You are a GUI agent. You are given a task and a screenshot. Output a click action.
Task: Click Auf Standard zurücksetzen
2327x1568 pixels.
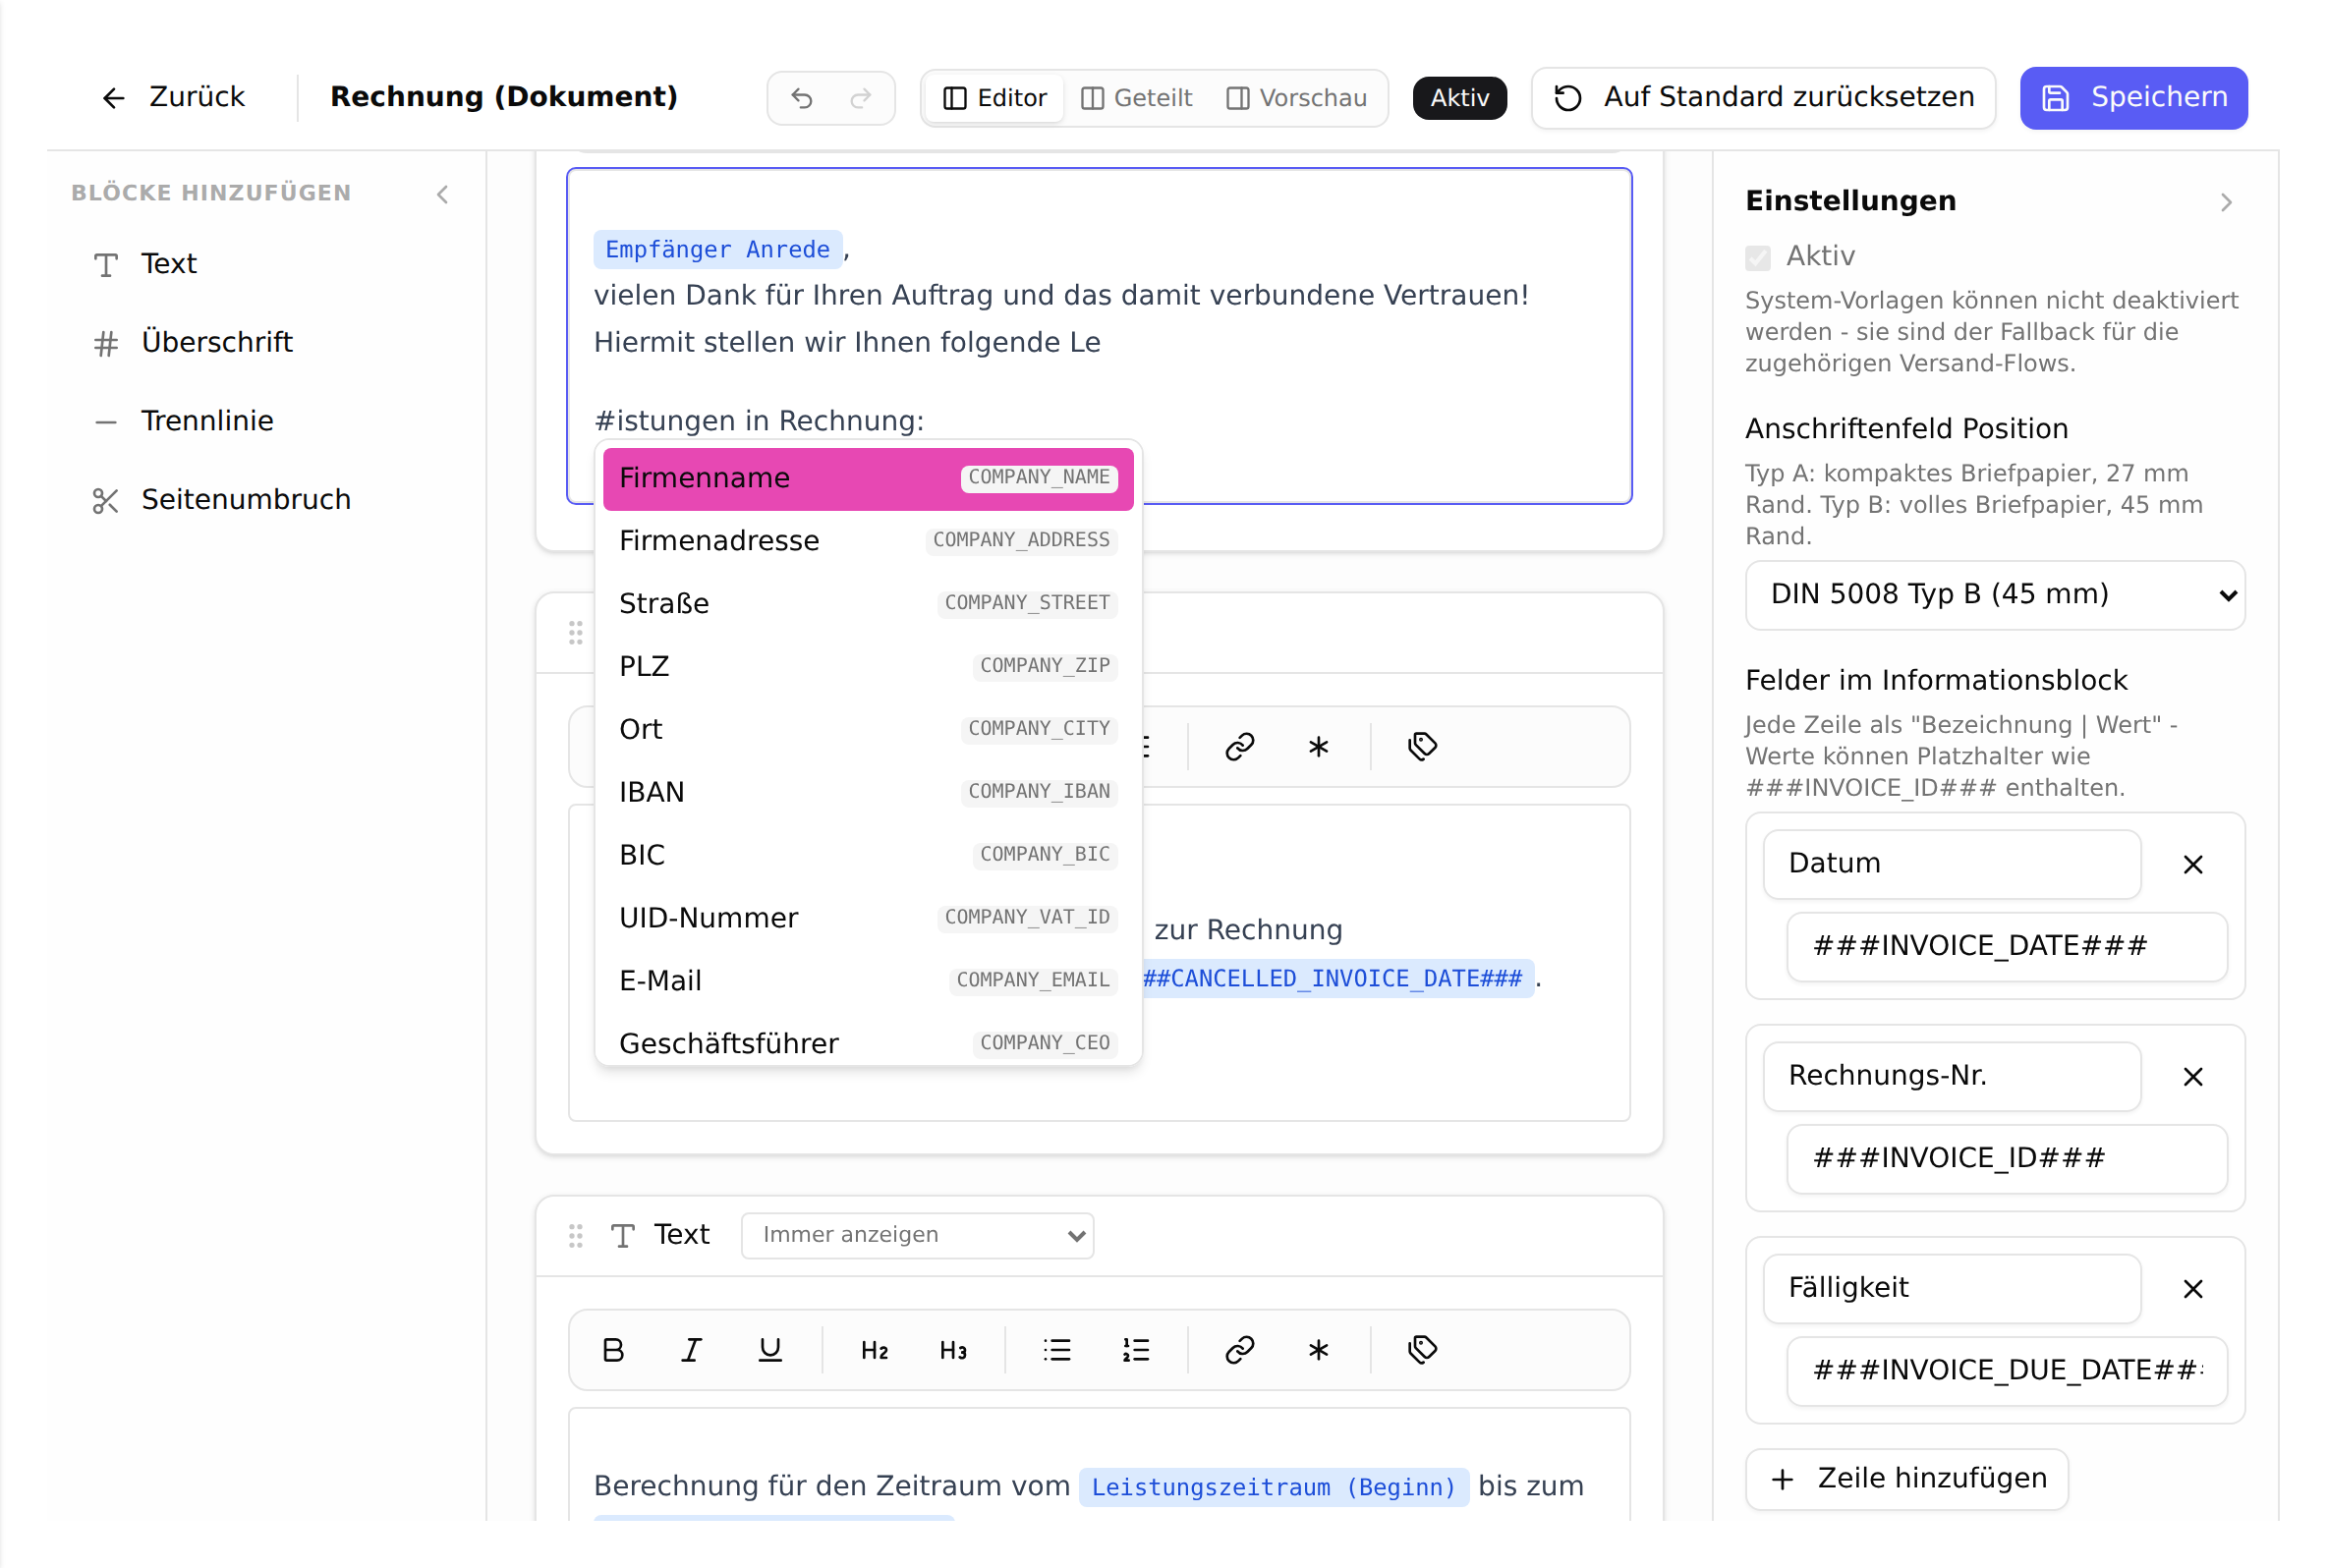[1762, 98]
